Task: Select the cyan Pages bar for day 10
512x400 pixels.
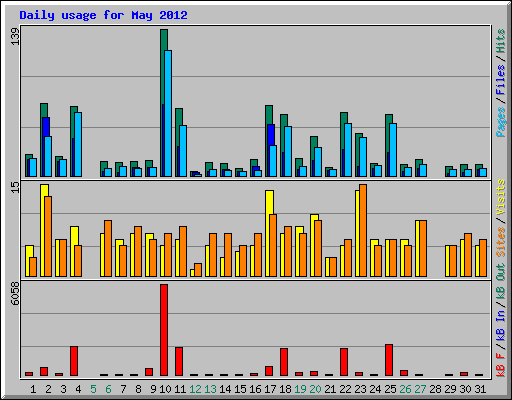Action: pyautogui.click(x=168, y=113)
